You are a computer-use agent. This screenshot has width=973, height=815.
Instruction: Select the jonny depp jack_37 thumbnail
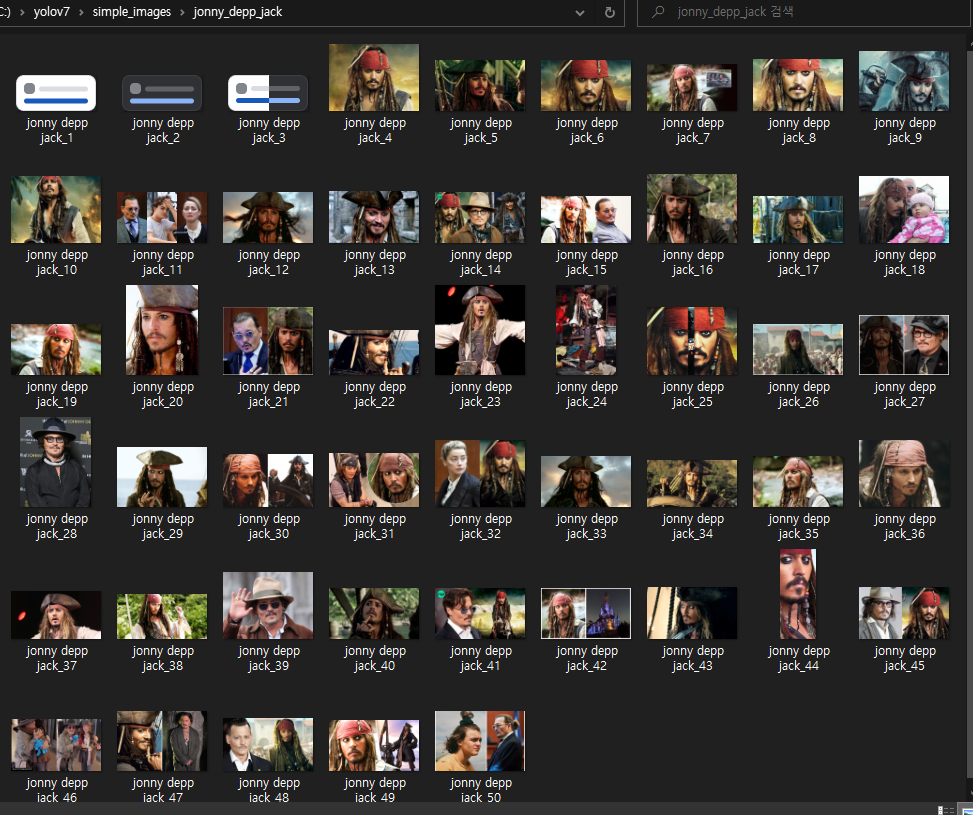(x=56, y=615)
